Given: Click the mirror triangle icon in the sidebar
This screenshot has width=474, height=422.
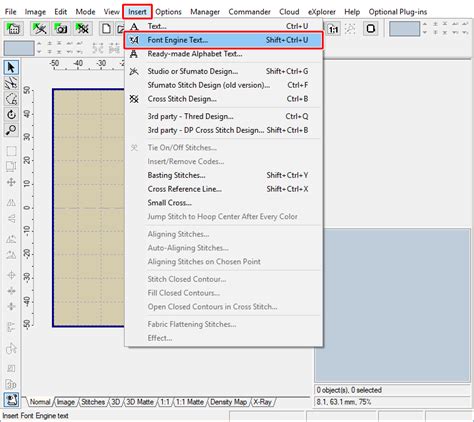Looking at the screenshot, I should click(11, 202).
